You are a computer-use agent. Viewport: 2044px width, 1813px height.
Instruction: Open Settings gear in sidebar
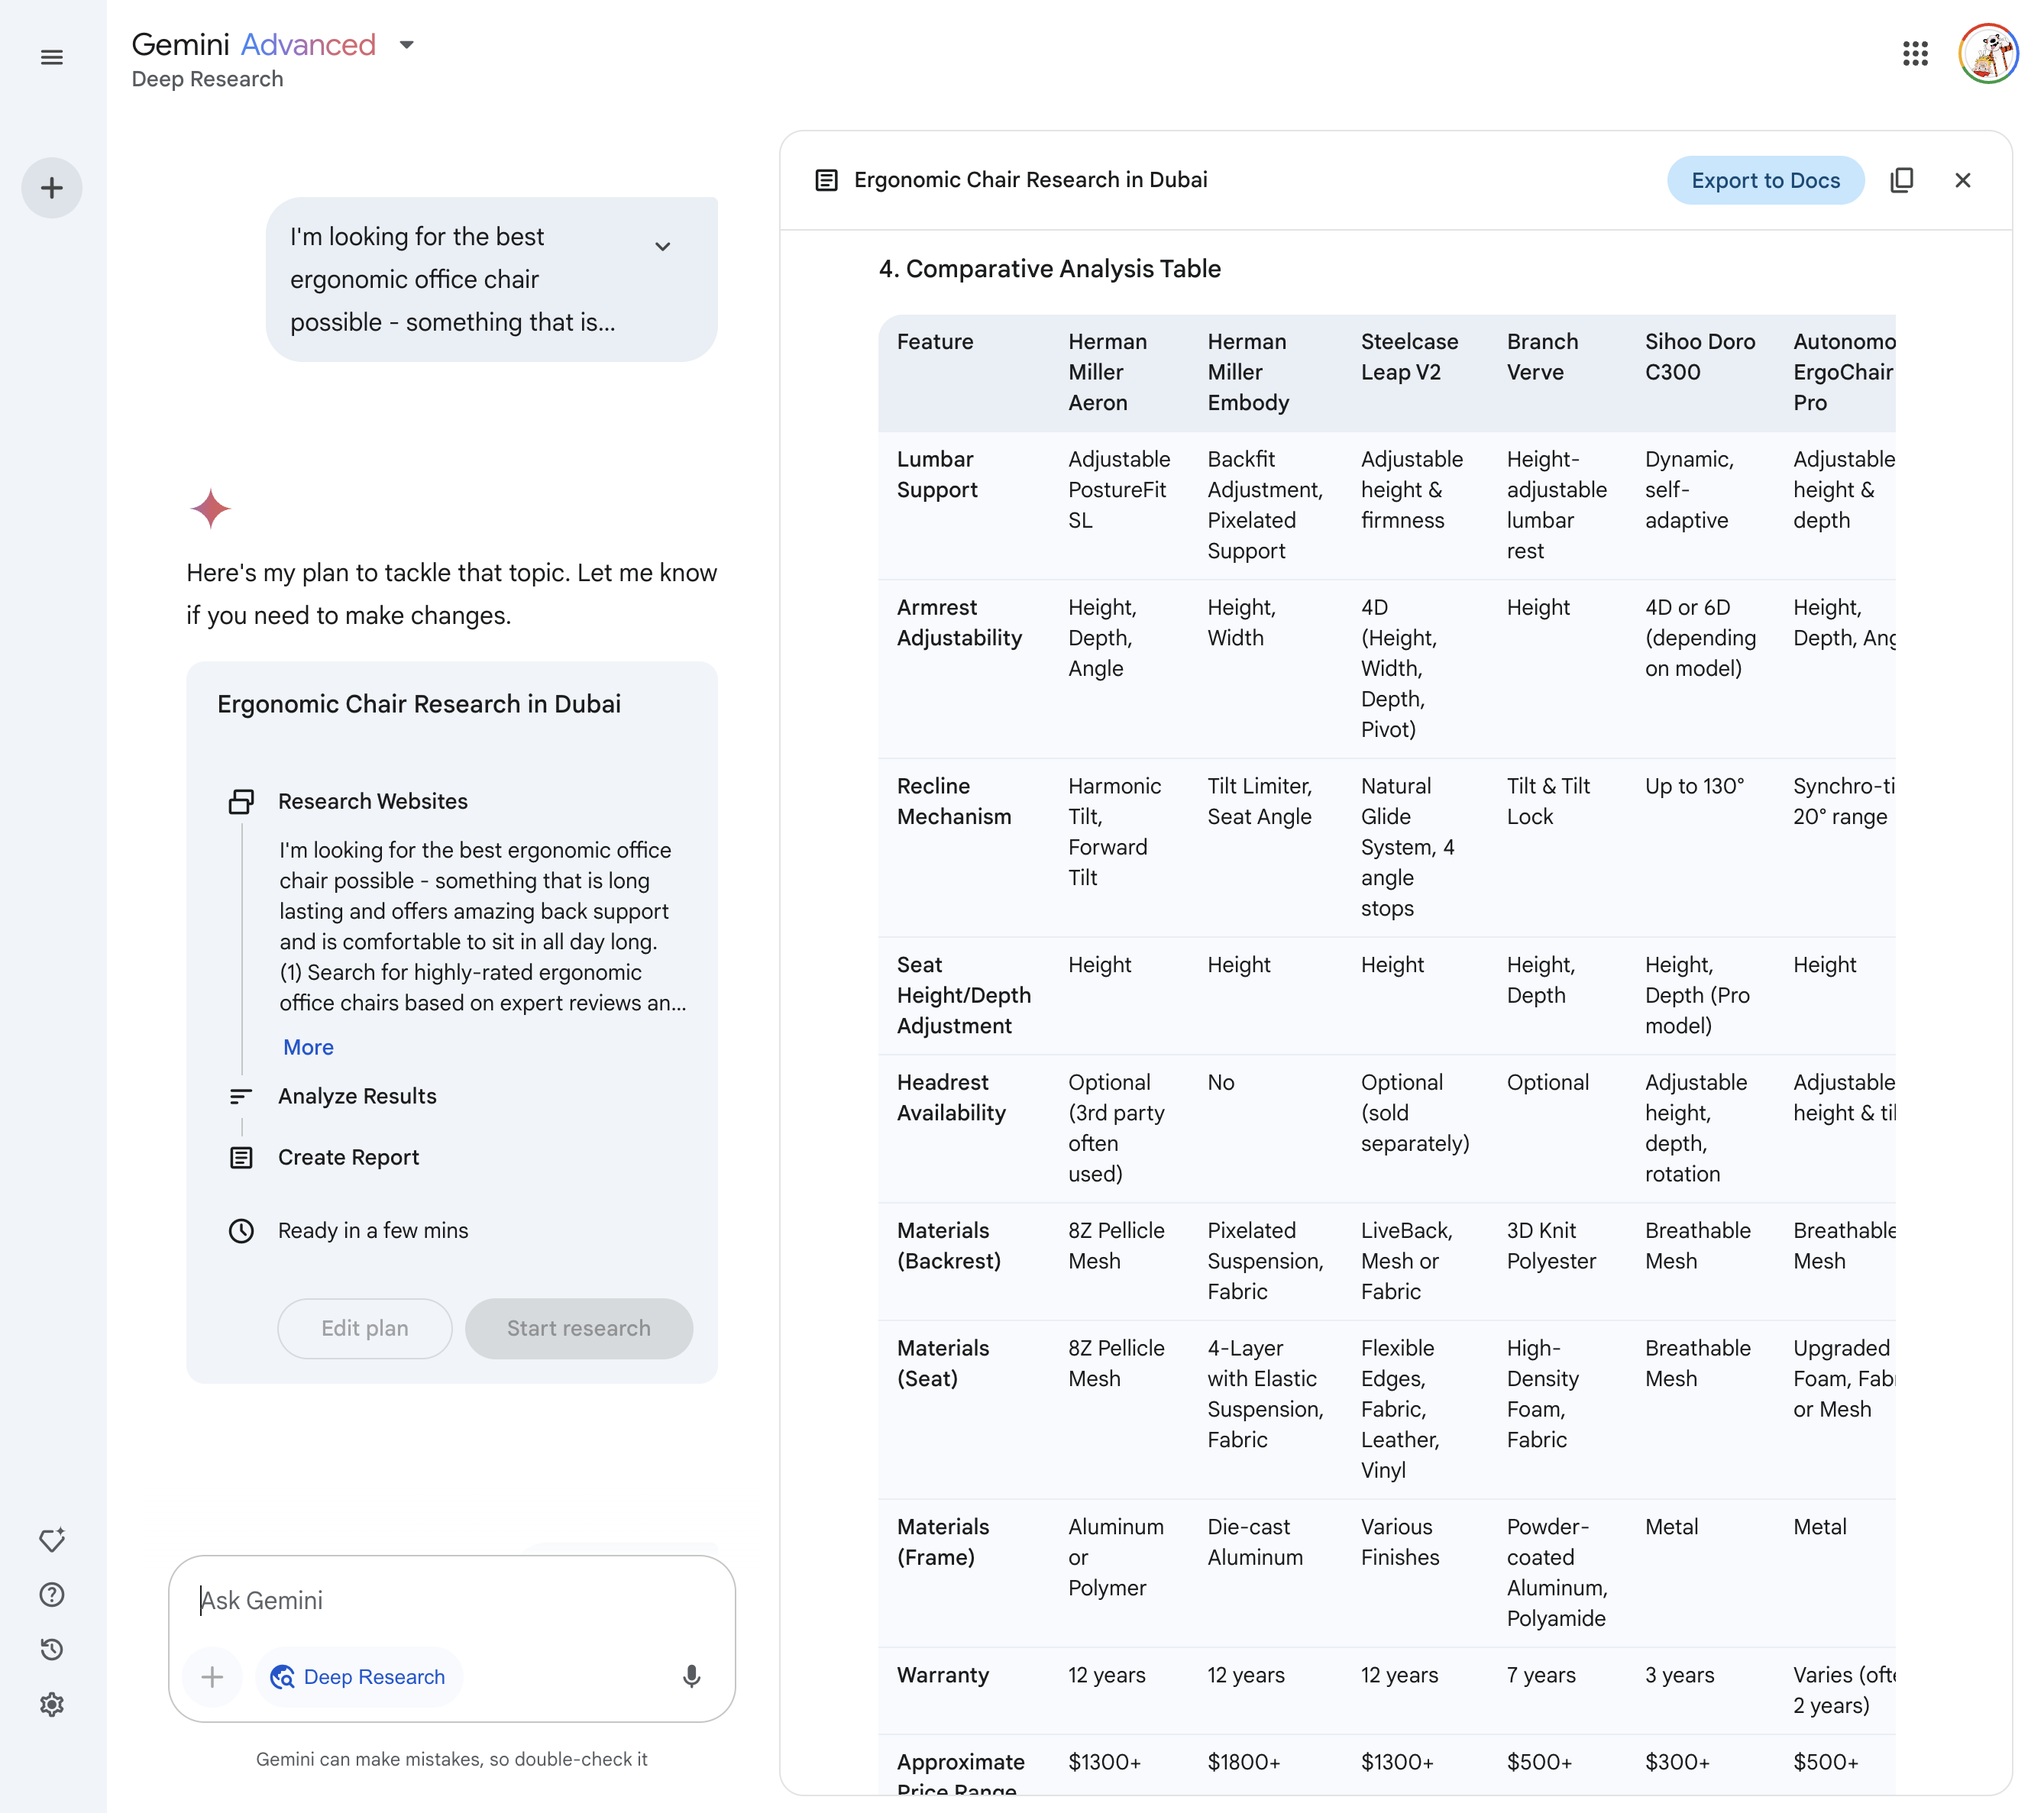52,1705
